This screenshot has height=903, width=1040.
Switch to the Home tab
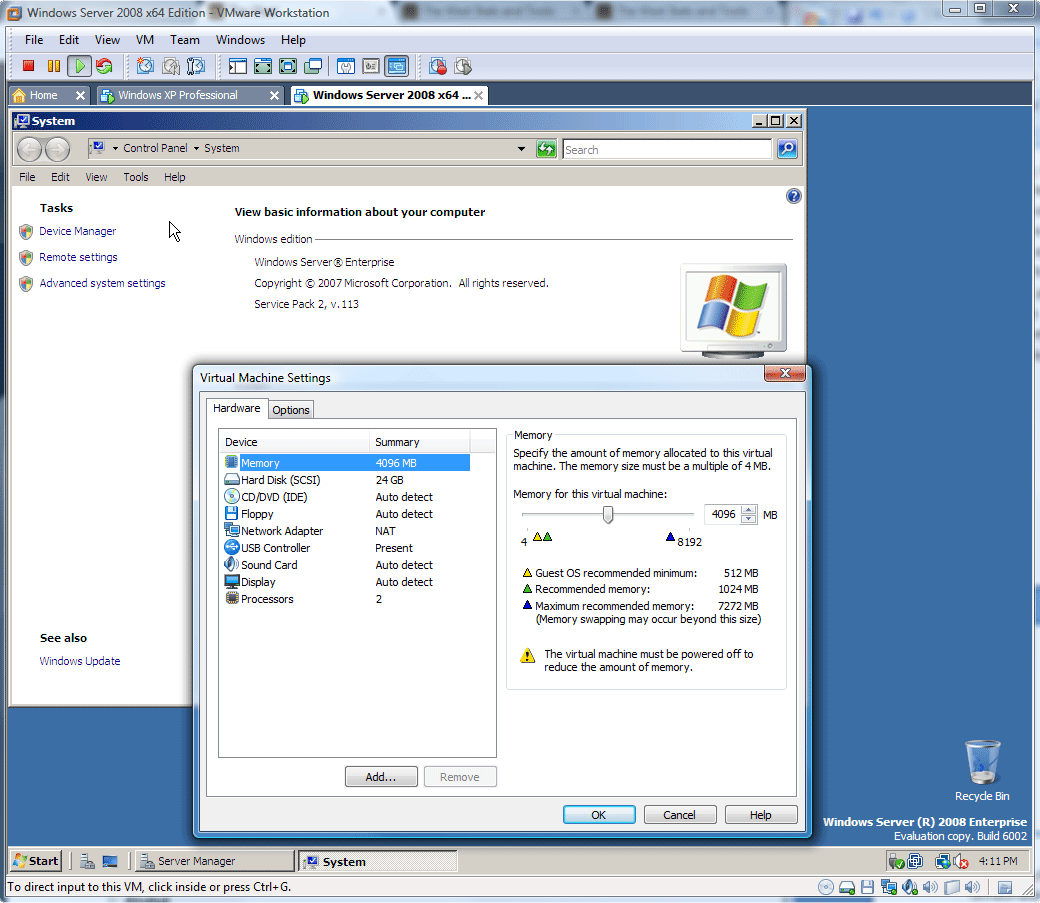click(x=48, y=96)
